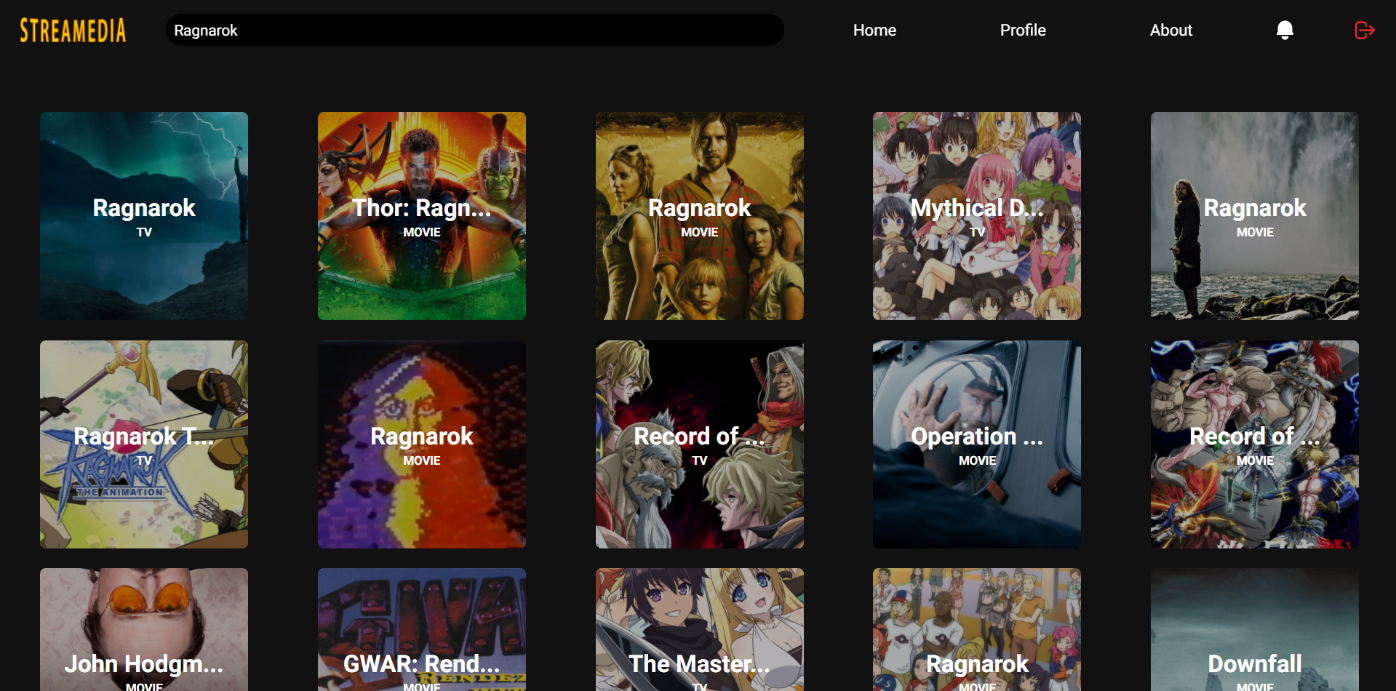Viewport: 1396px width, 691px height.
Task: Open the Ragnarok movie card with waterfall
Action: point(1255,216)
